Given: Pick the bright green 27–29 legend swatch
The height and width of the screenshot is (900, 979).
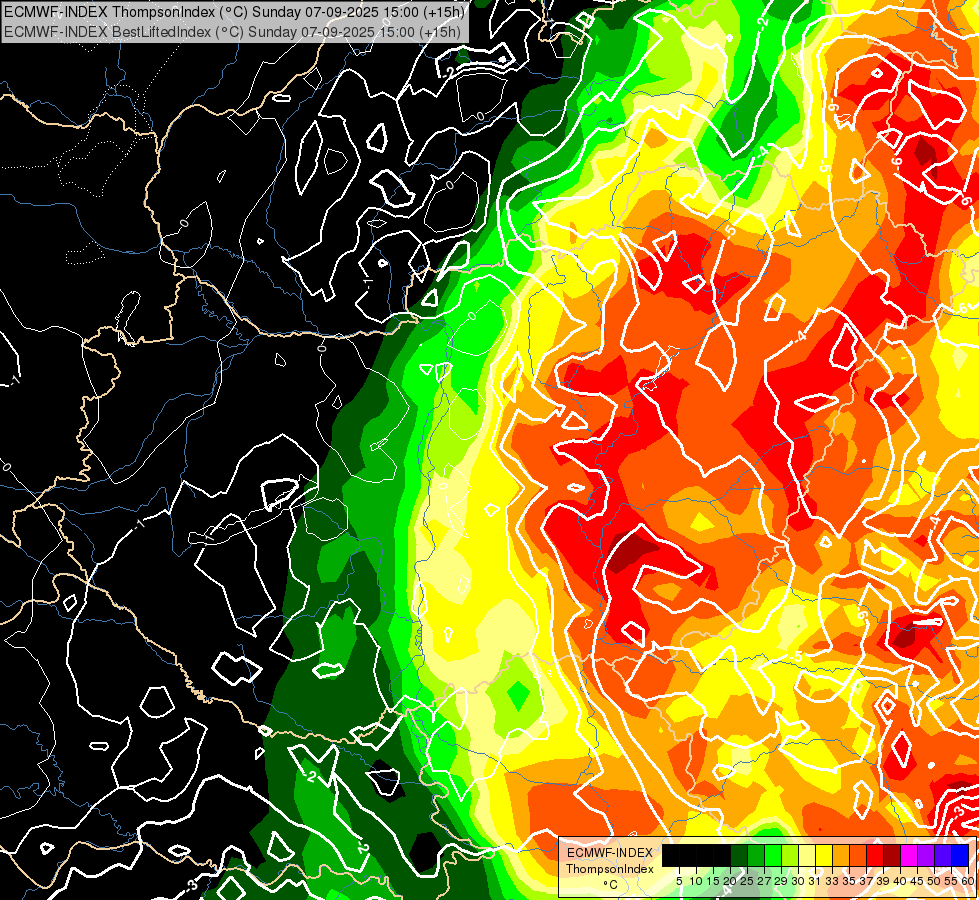Looking at the screenshot, I should pyautogui.click(x=773, y=856).
